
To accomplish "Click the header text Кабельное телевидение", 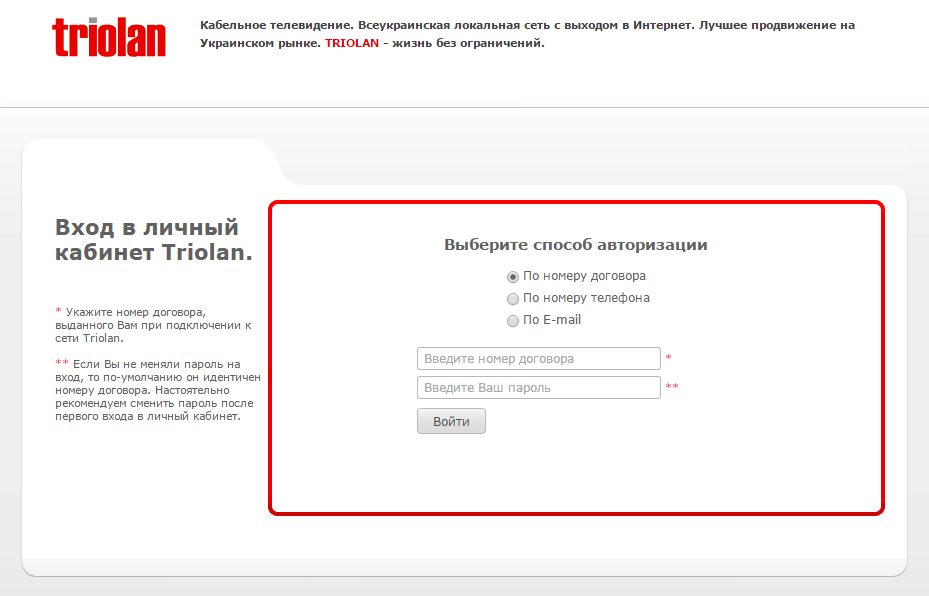I will pyautogui.click(x=277, y=25).
